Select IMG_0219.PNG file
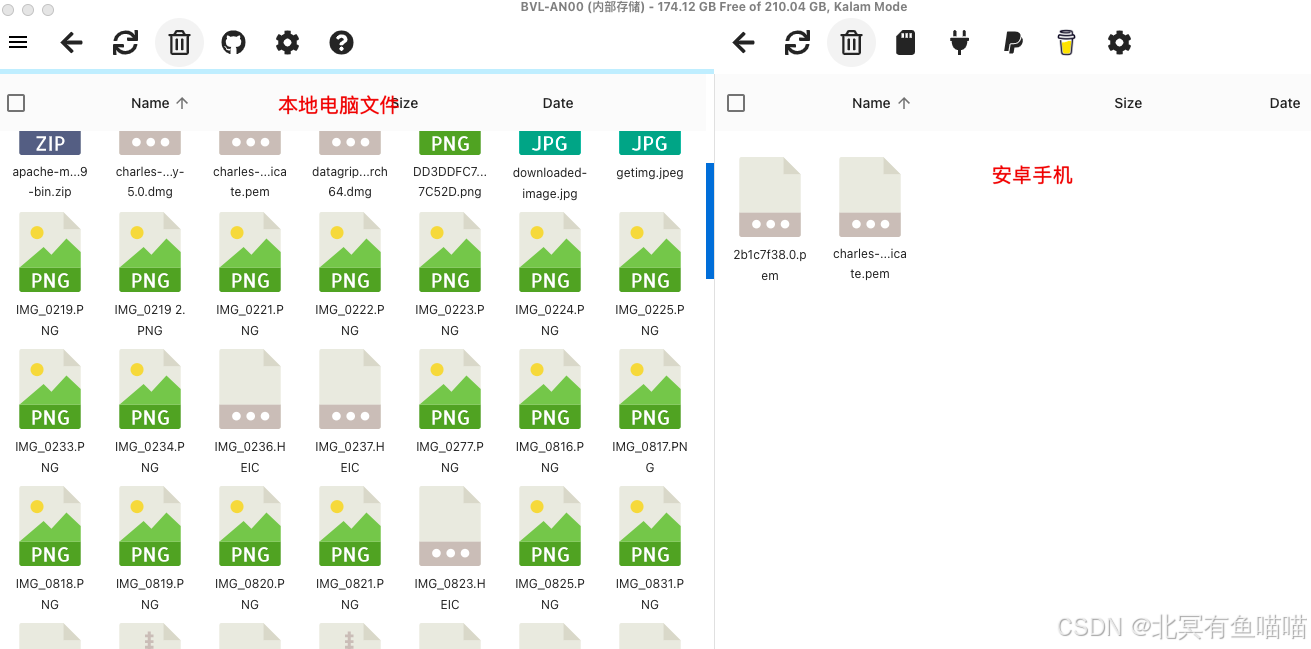 tap(50, 253)
